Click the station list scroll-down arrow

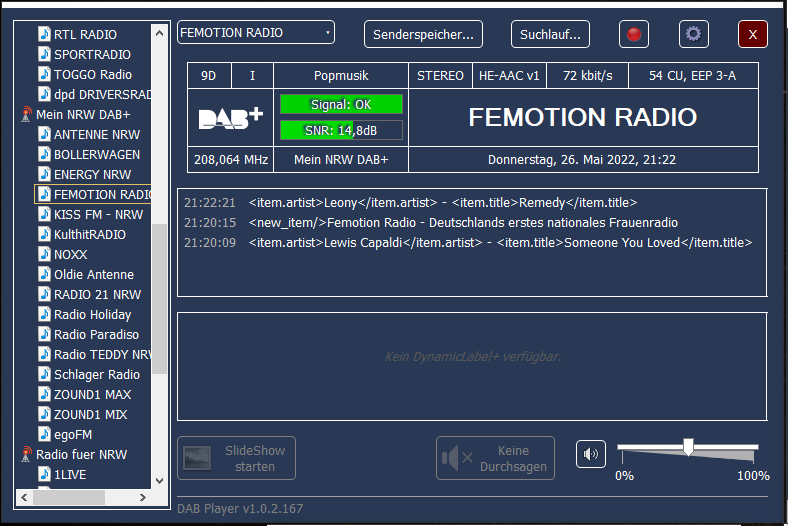click(x=160, y=481)
